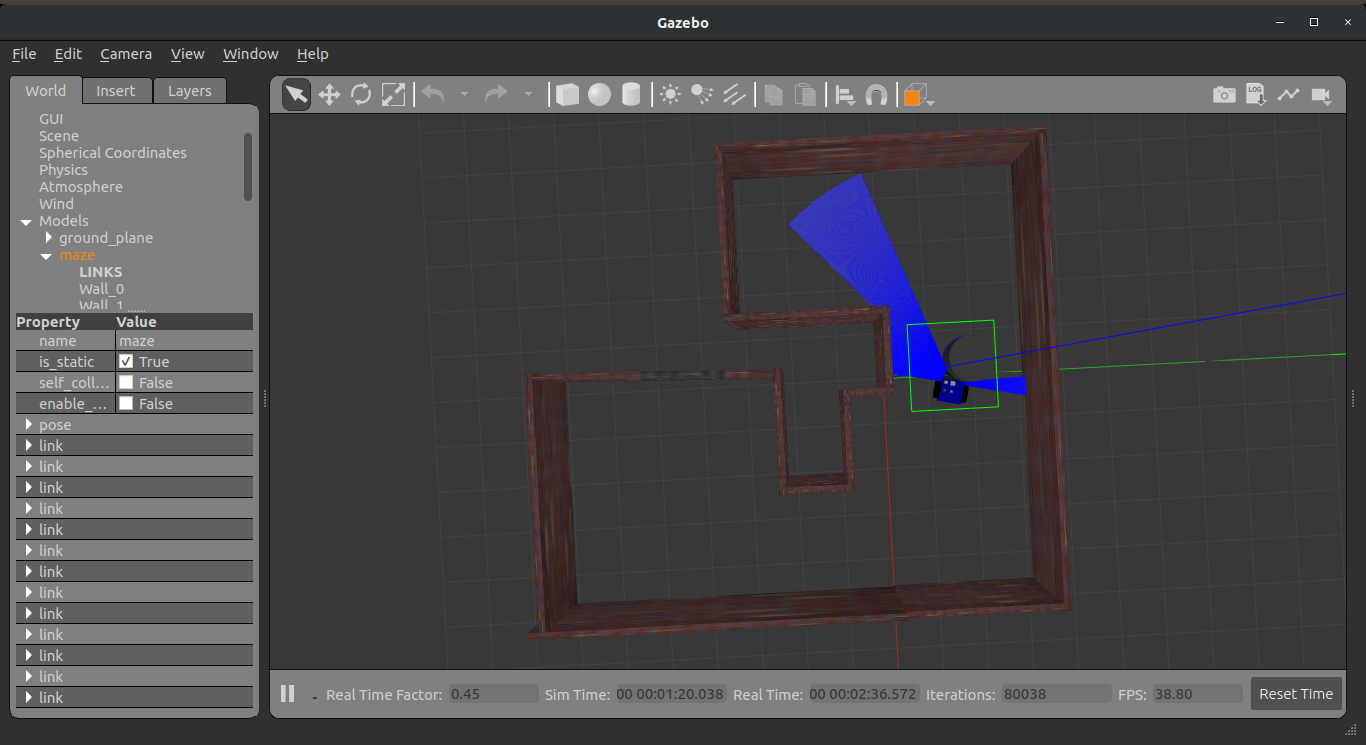This screenshot has height=745, width=1366.
Task: Click the Paste icon in toolbar
Action: [805, 95]
